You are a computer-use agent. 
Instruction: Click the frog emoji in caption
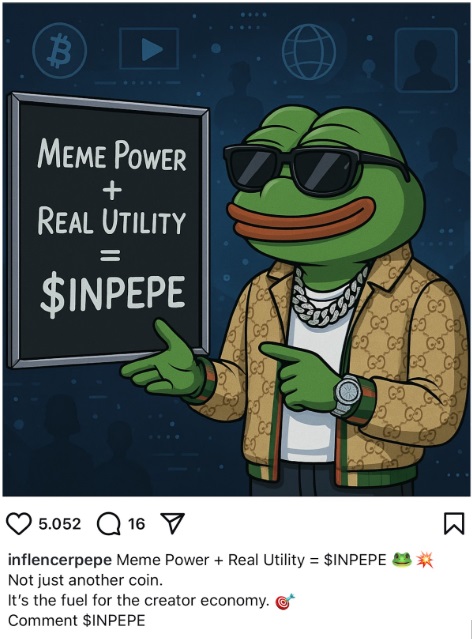(x=401, y=560)
